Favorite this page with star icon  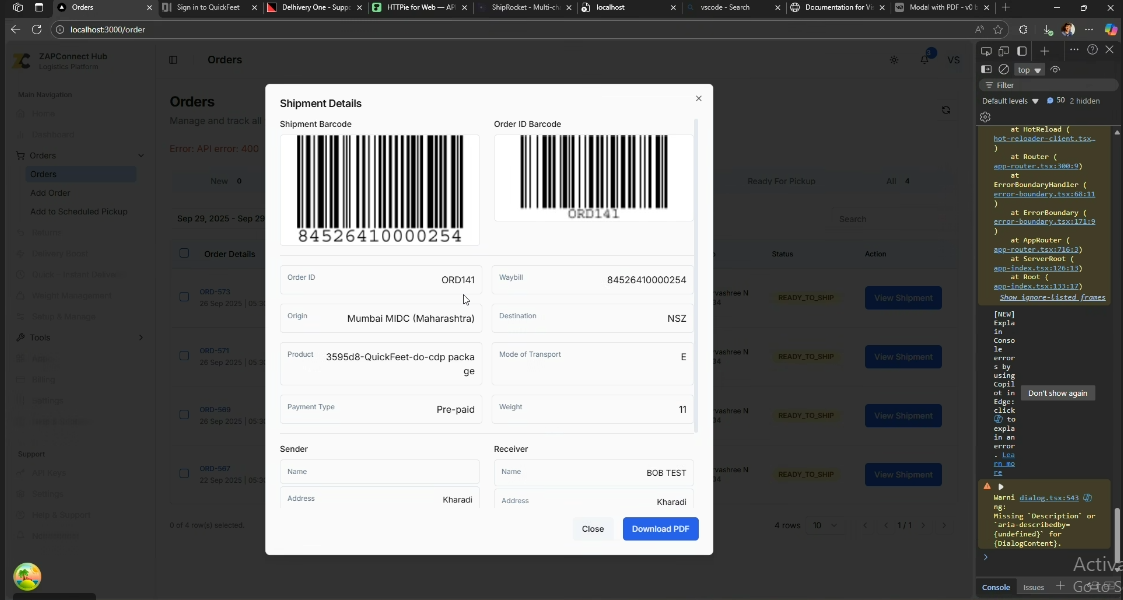point(998,30)
